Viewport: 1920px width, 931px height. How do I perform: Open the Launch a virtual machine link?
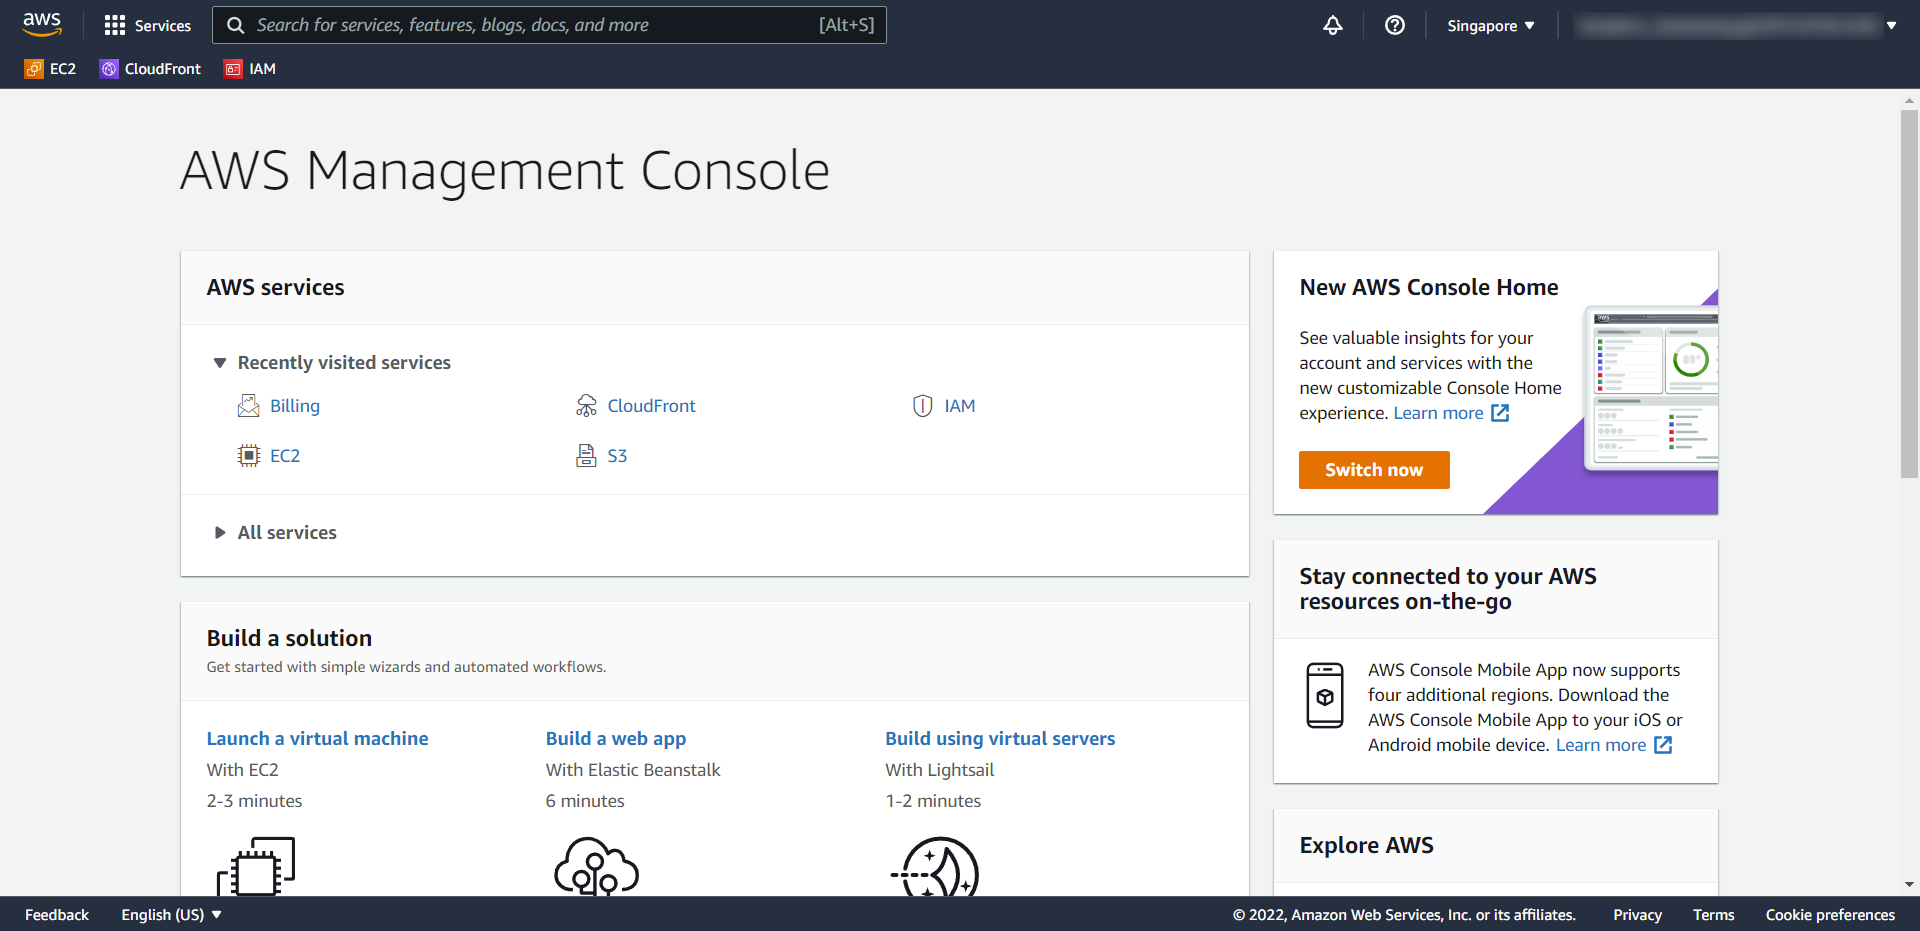317,738
